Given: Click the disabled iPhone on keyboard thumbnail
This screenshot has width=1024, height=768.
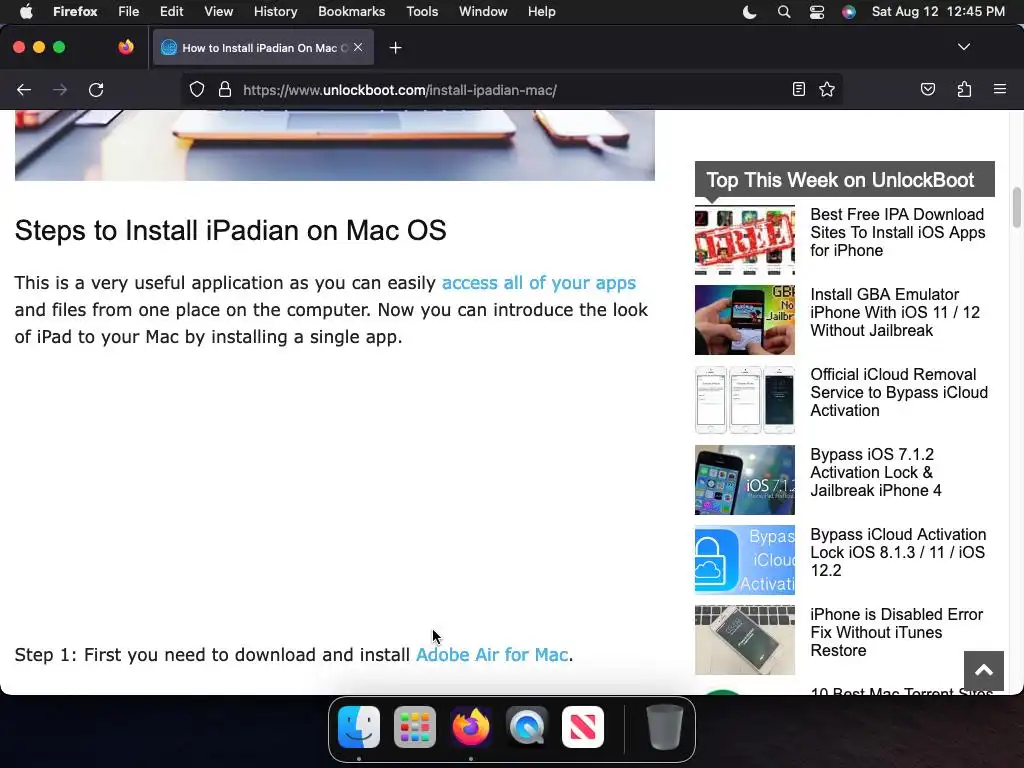Looking at the screenshot, I should (x=744, y=640).
